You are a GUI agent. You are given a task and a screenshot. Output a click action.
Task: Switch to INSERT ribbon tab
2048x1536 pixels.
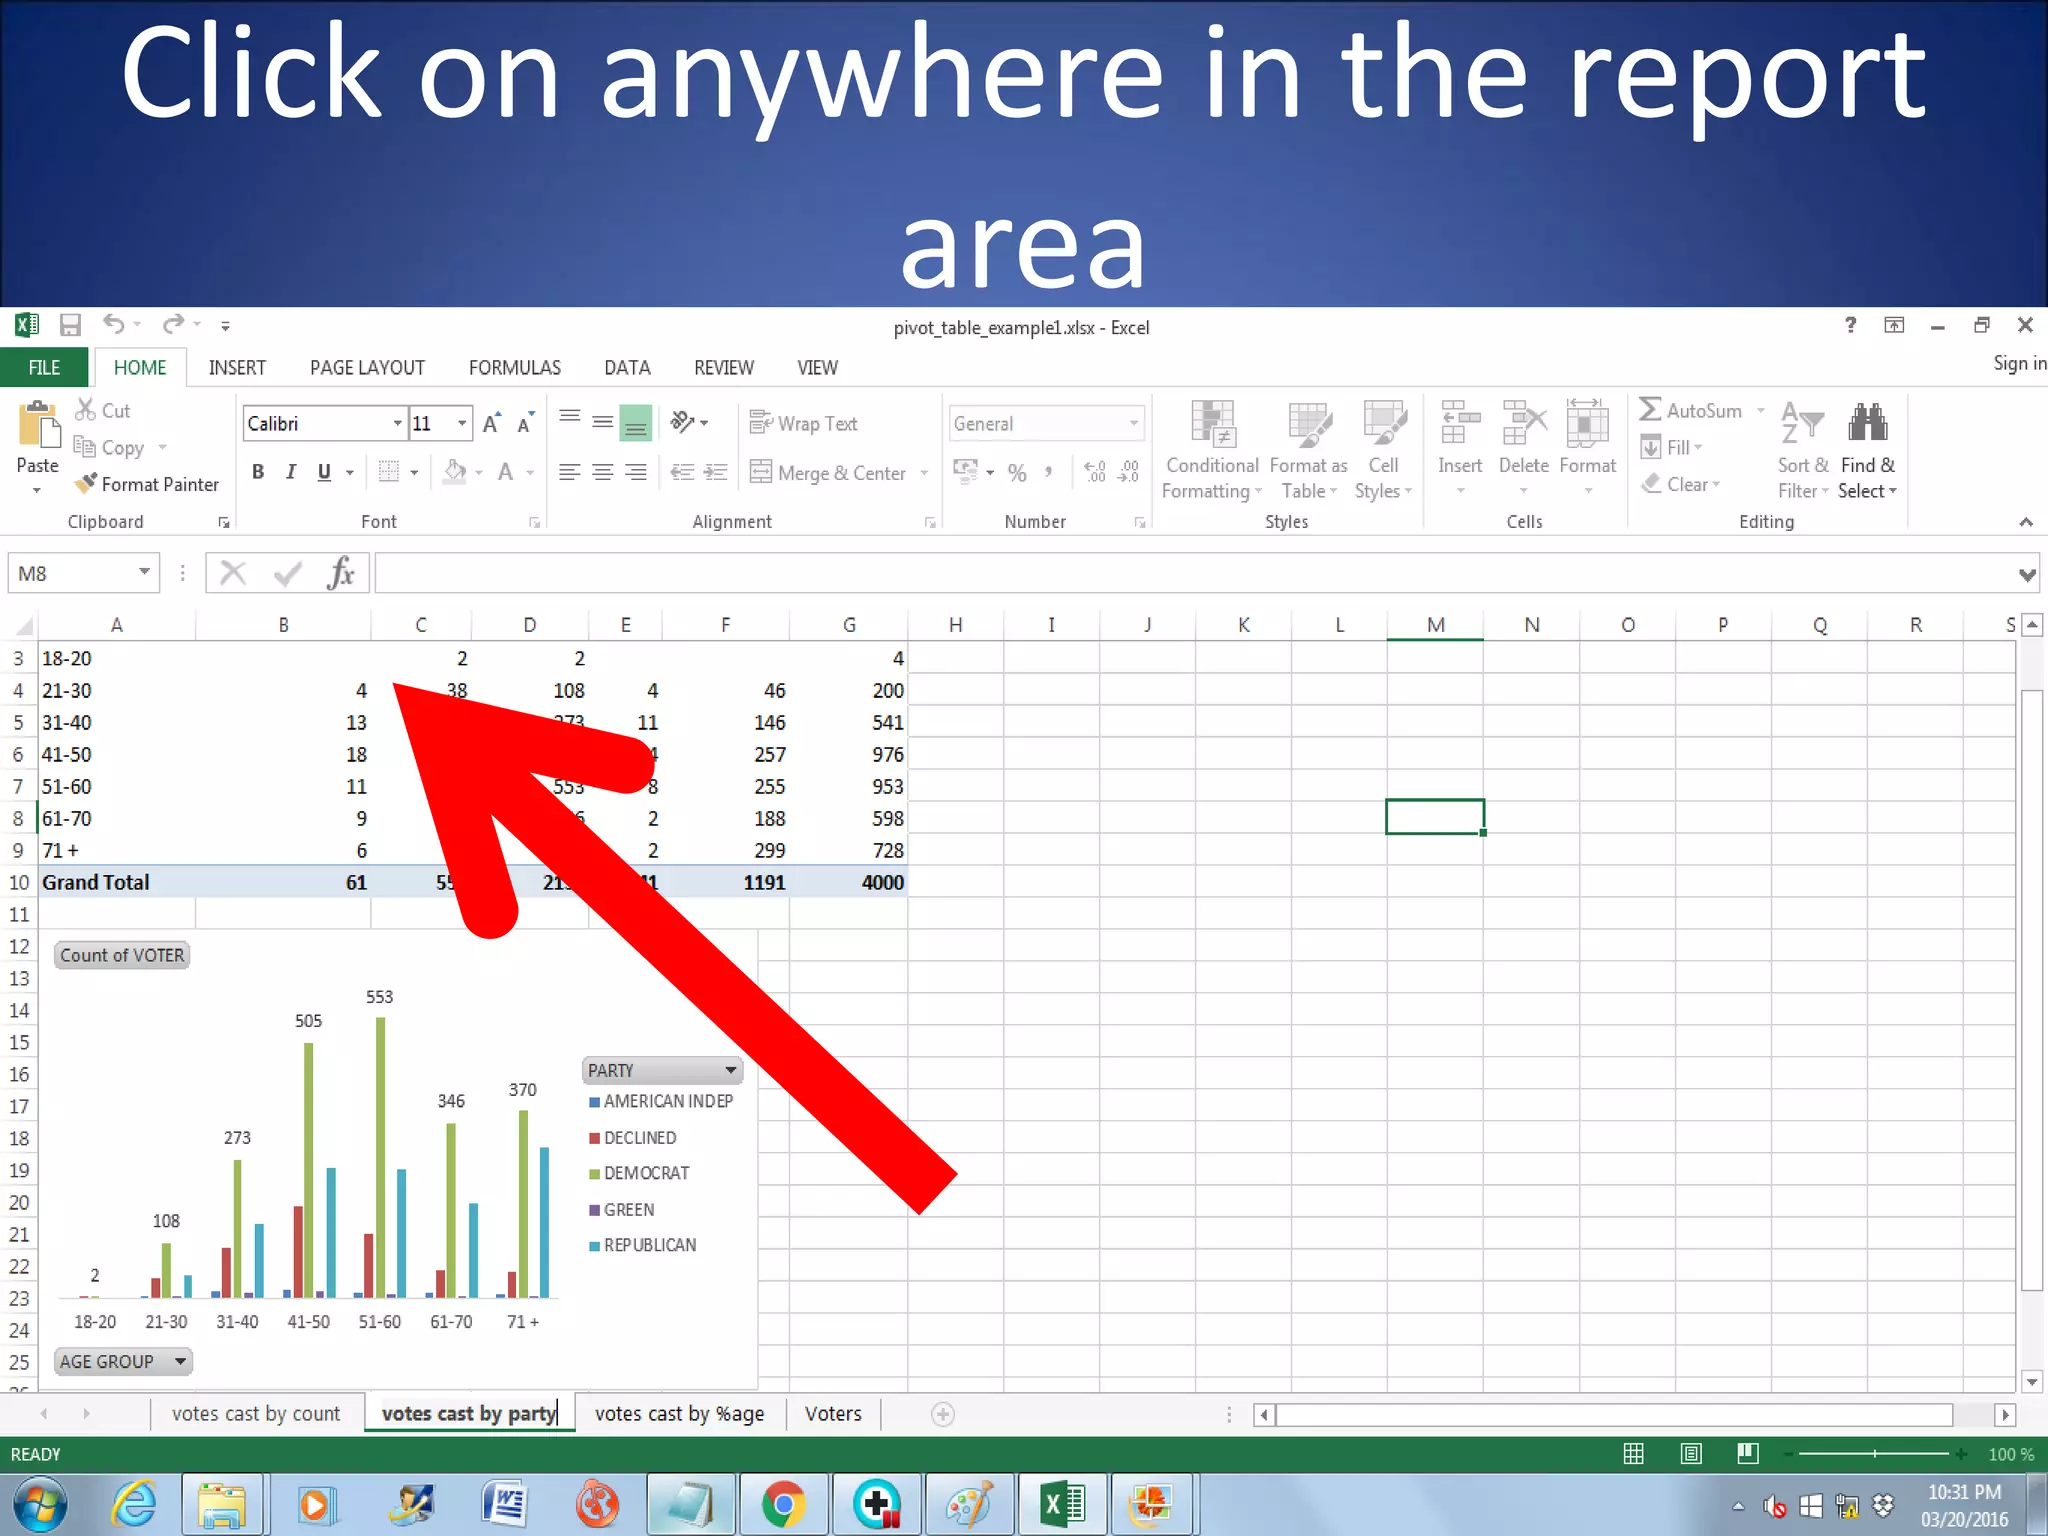[x=237, y=367]
